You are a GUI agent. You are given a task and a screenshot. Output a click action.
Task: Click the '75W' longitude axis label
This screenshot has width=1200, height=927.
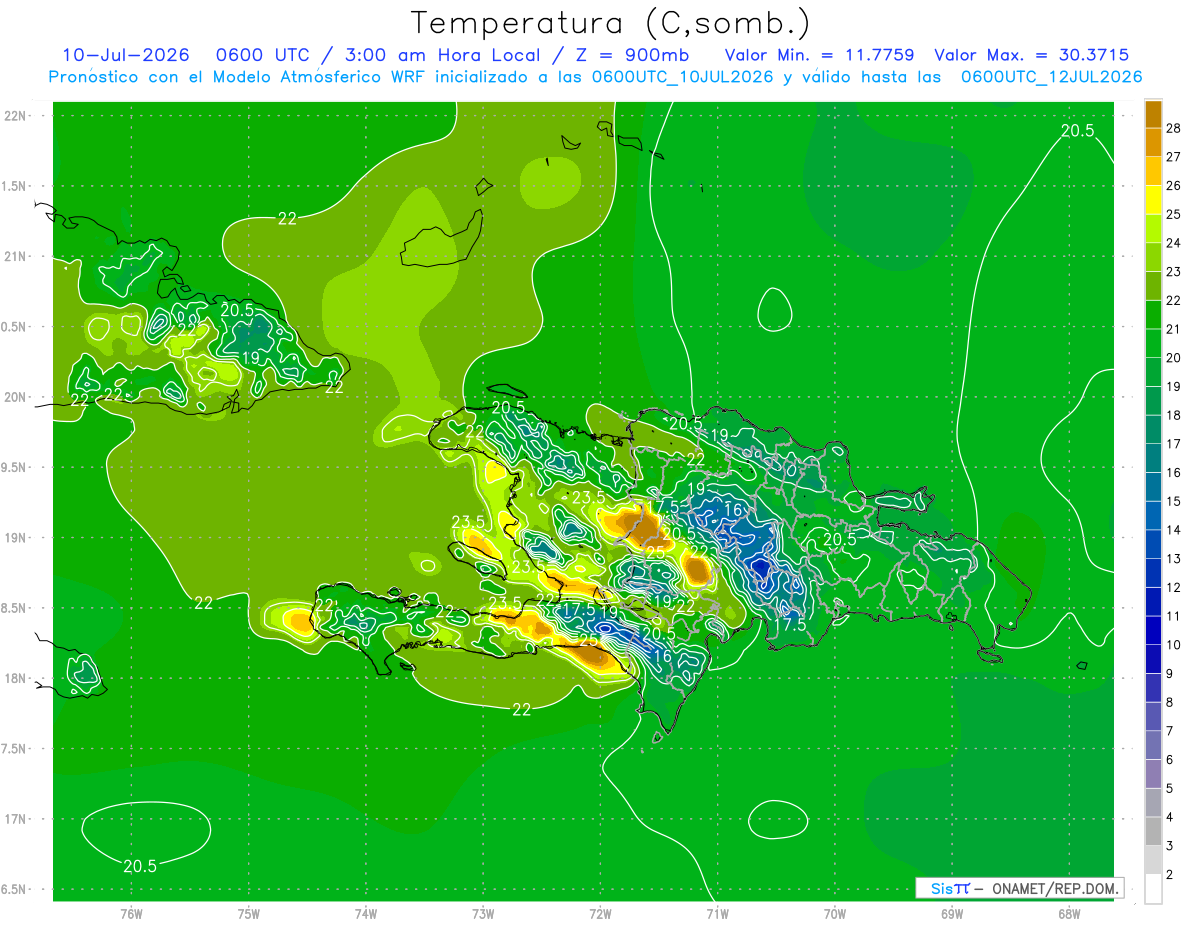coord(249,914)
